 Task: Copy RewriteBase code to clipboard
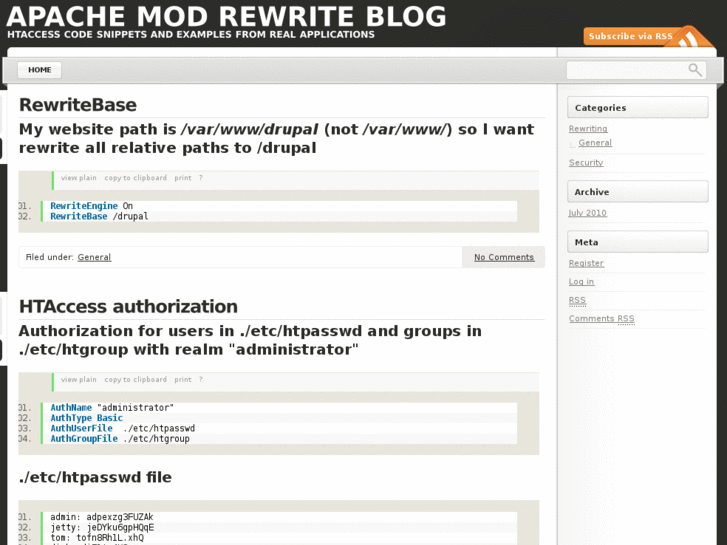[135, 178]
